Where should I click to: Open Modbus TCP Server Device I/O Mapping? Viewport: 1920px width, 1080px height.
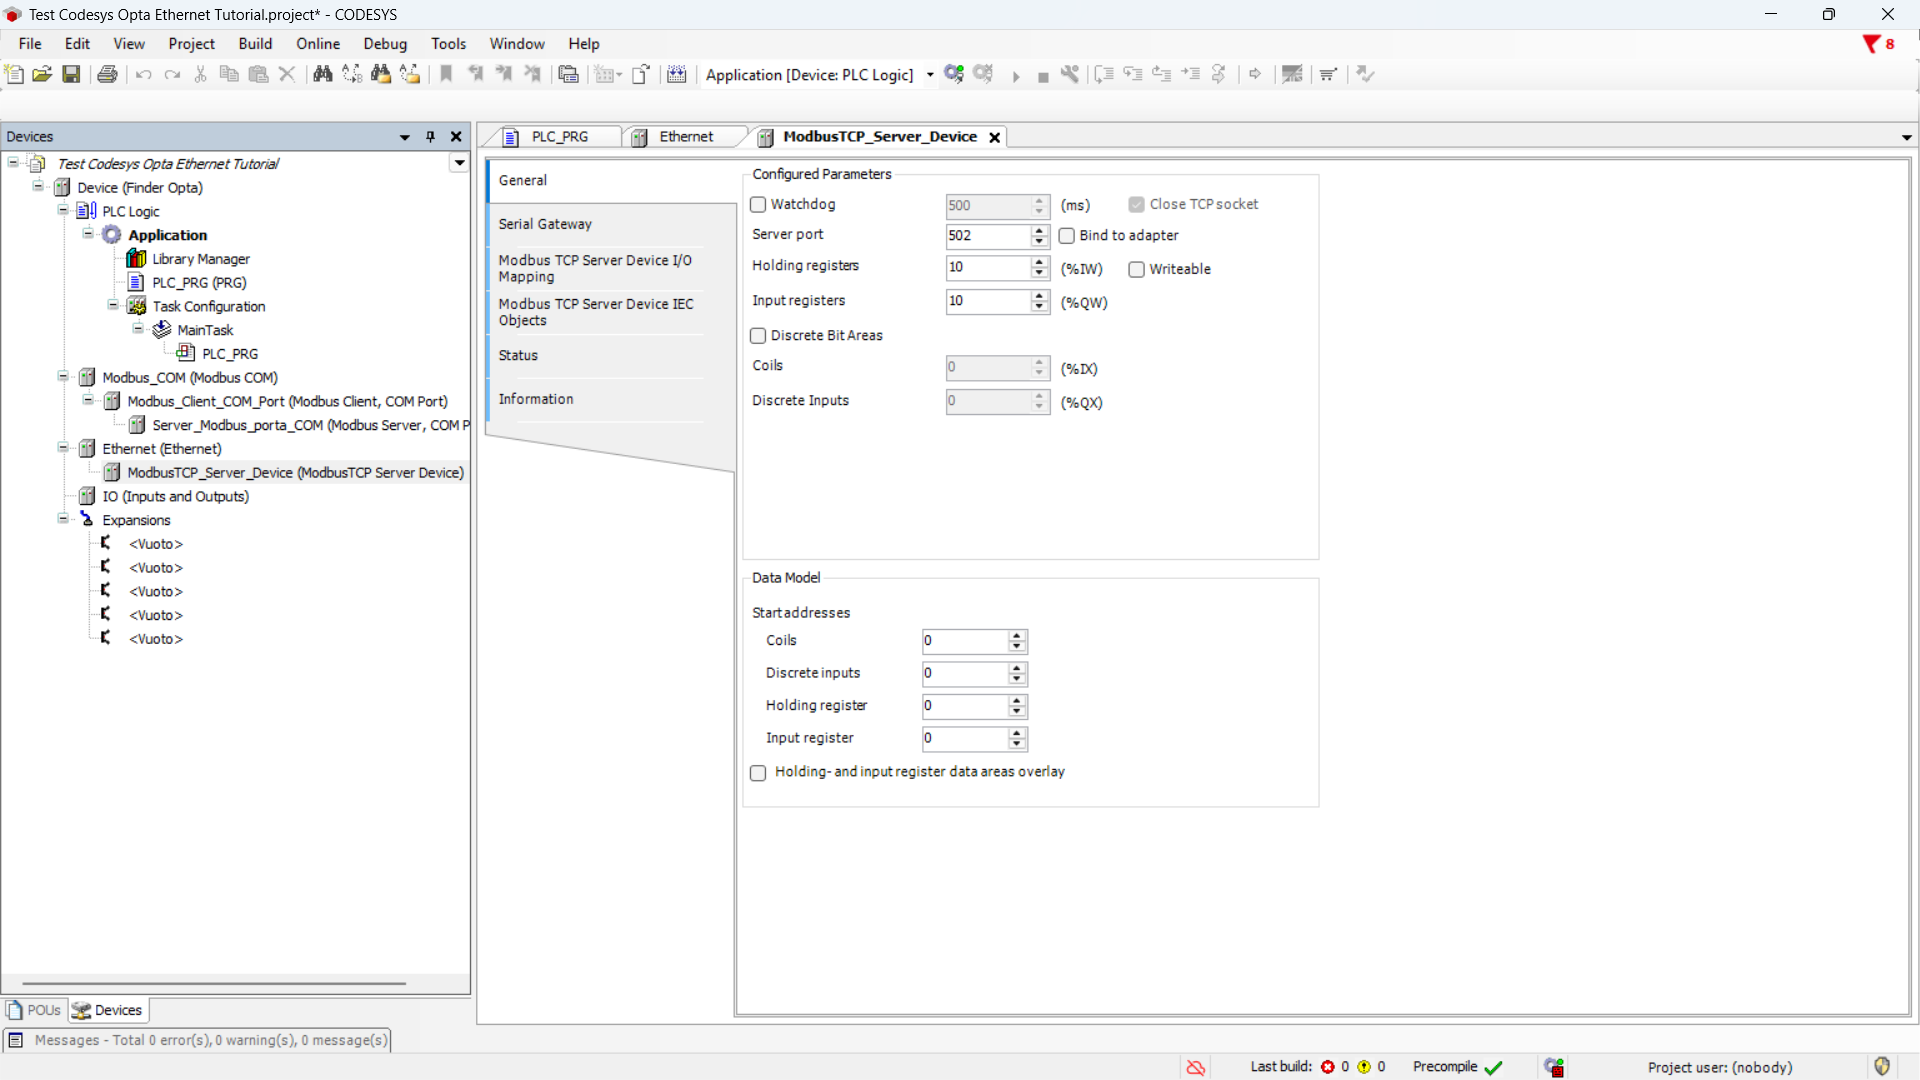[x=596, y=268]
